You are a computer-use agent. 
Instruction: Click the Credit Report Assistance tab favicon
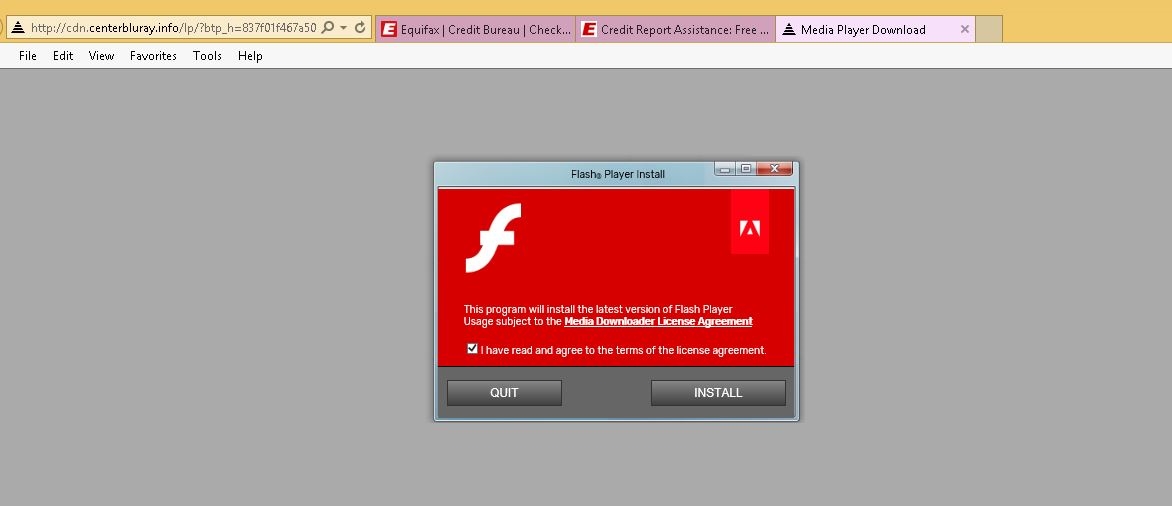click(x=589, y=30)
